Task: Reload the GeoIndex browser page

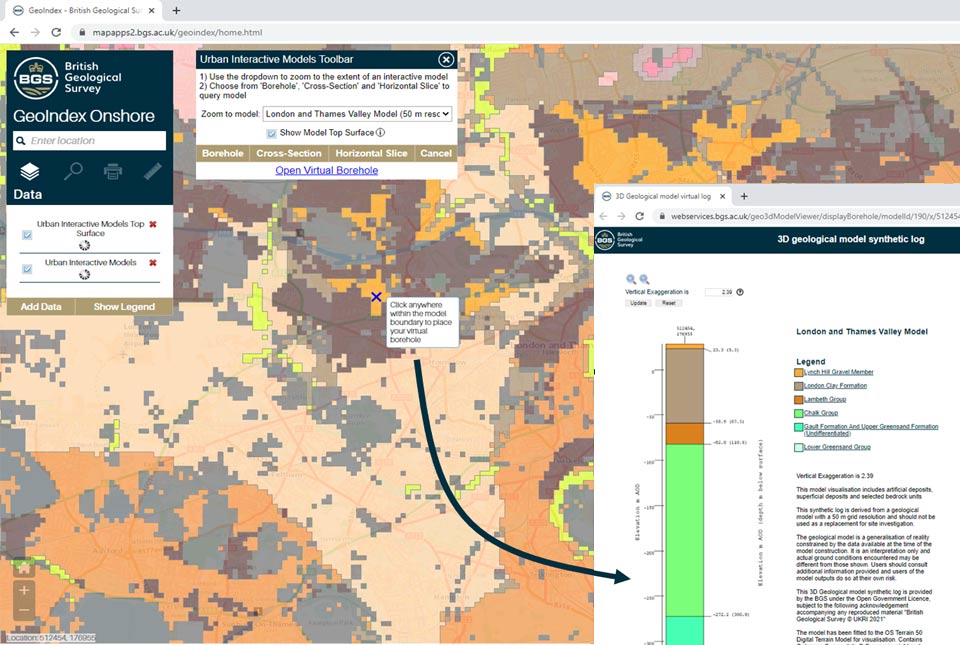Action: pyautogui.click(x=56, y=32)
